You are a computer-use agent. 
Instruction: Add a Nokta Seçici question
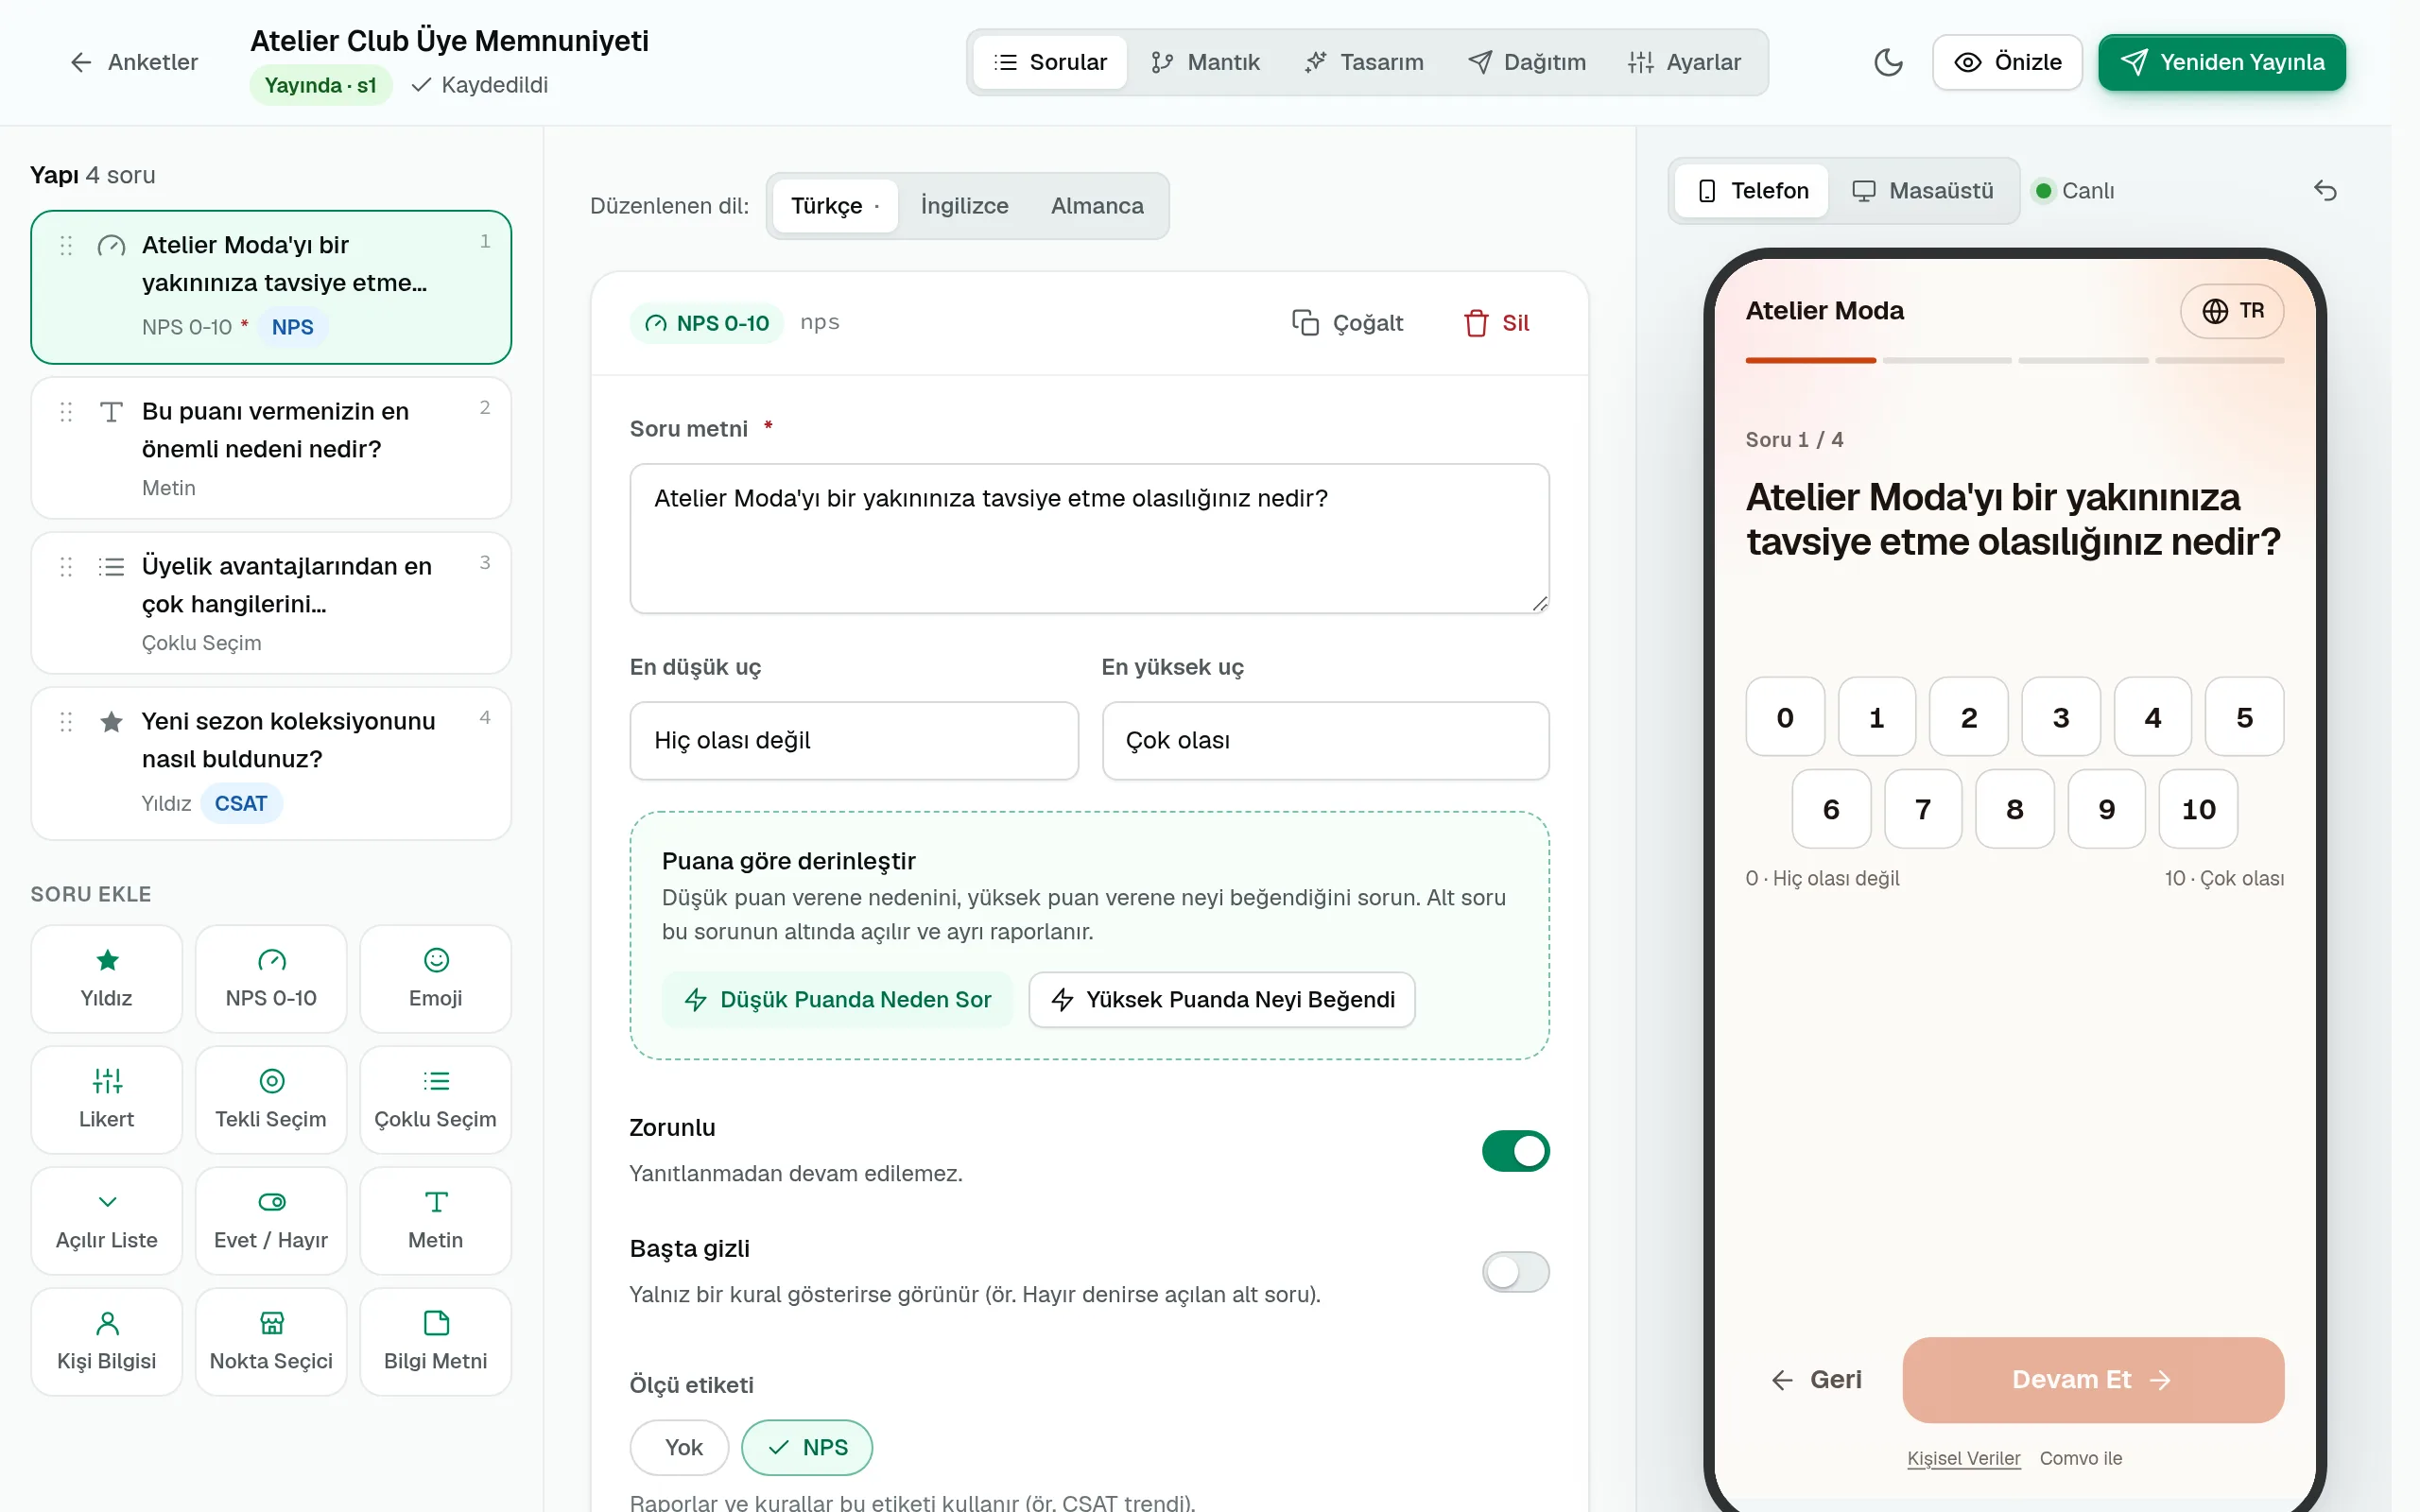point(271,1341)
